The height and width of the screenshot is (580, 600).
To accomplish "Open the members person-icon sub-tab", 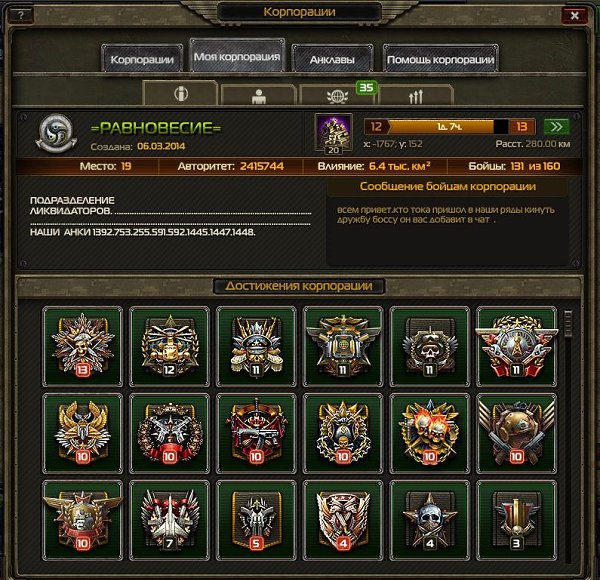I will [x=259, y=95].
